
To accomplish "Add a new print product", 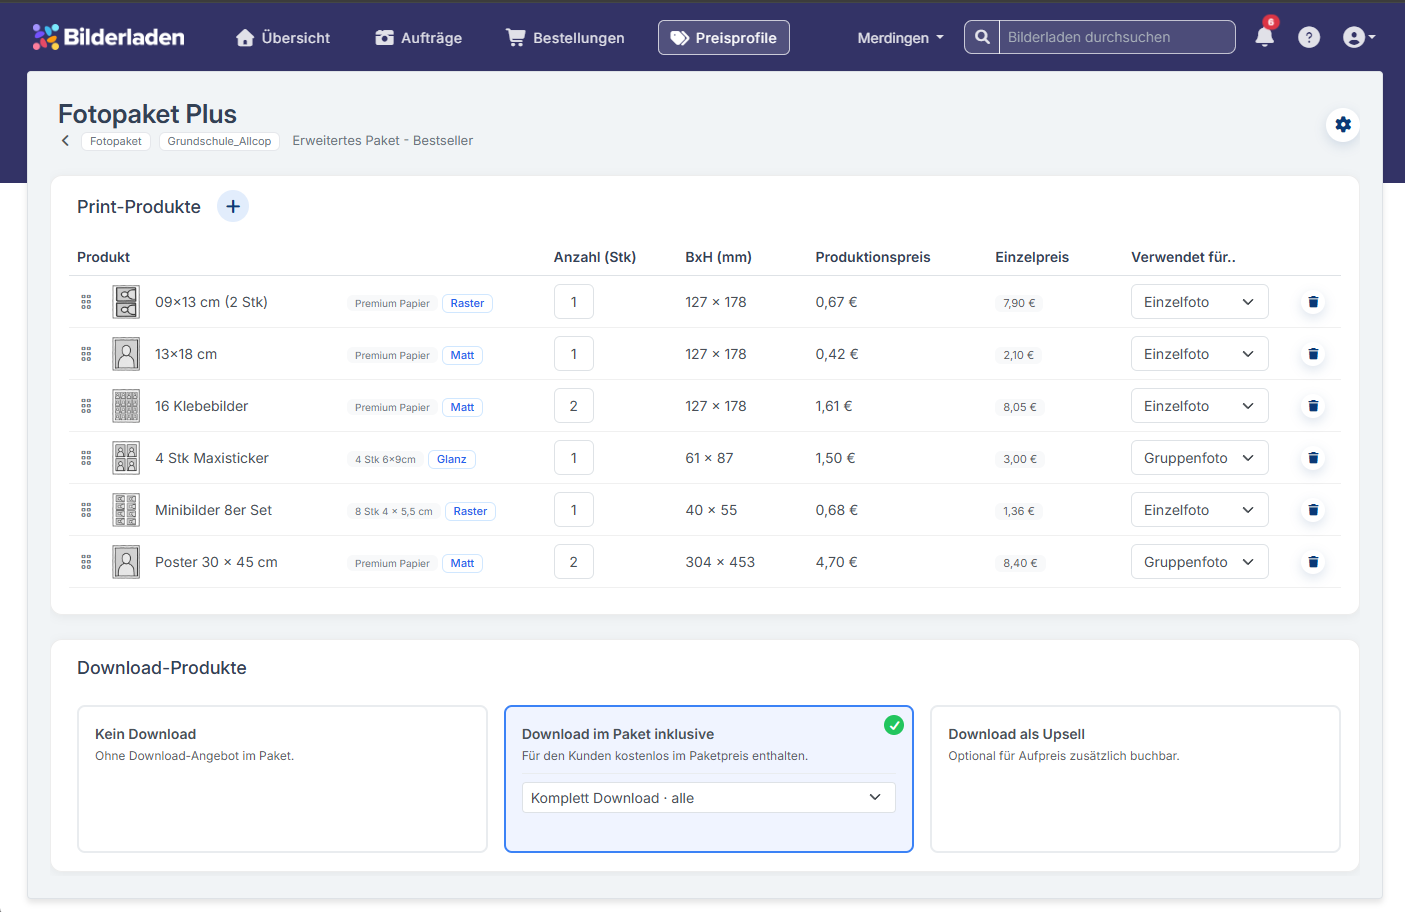I will tap(233, 206).
